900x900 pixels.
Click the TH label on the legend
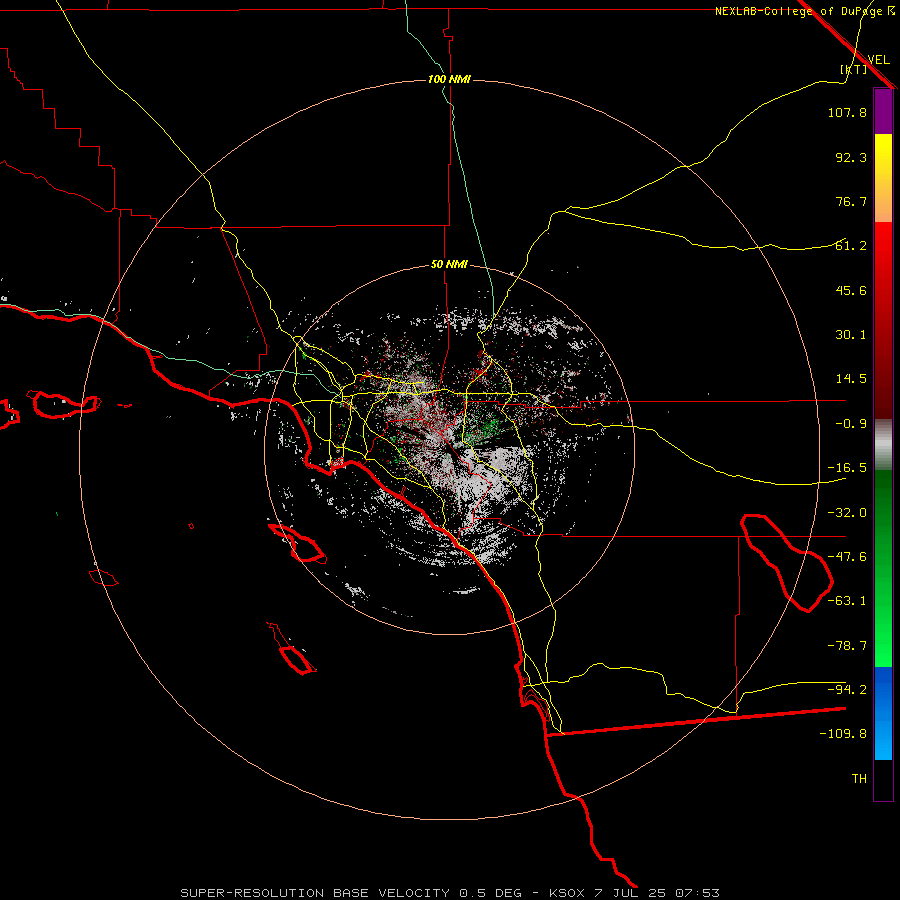point(859,779)
